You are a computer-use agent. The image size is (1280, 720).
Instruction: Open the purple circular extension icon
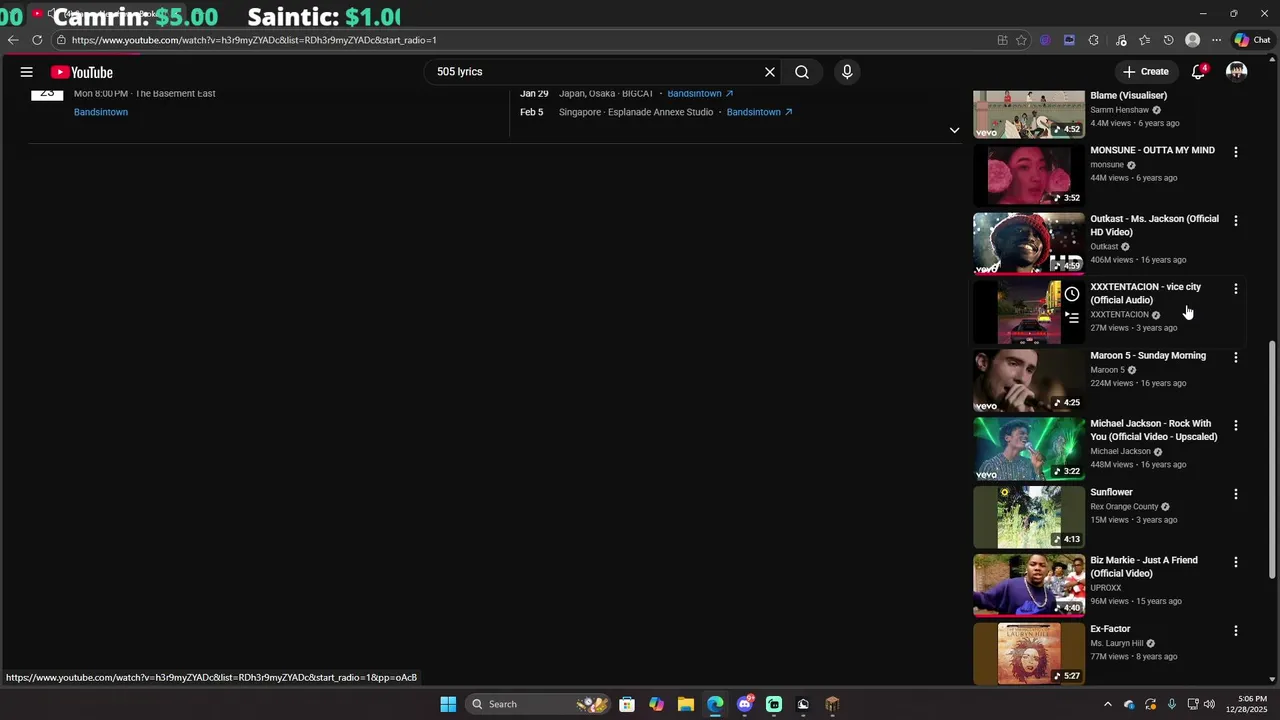click(x=1045, y=40)
